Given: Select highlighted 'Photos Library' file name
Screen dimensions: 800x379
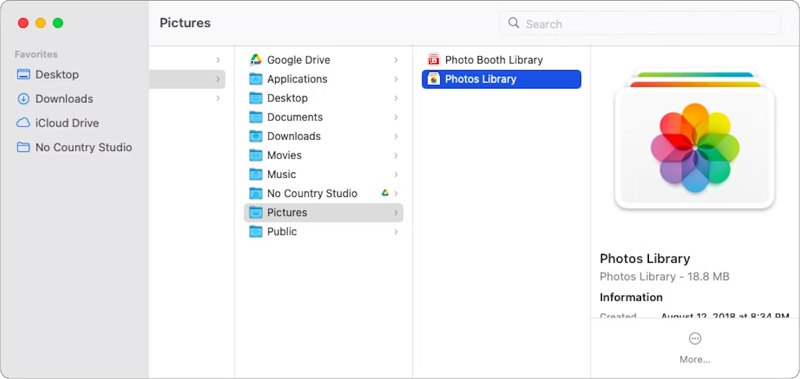Looking at the screenshot, I should coord(480,79).
